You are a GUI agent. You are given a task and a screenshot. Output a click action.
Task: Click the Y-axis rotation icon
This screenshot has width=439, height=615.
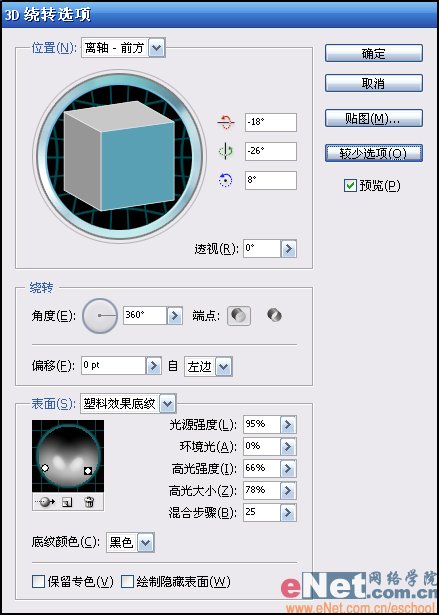pyautogui.click(x=226, y=151)
